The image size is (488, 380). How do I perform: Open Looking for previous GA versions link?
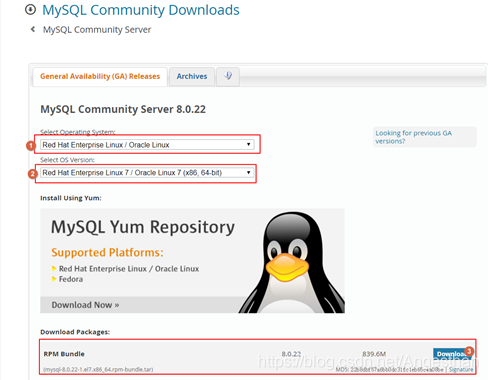[x=413, y=137]
